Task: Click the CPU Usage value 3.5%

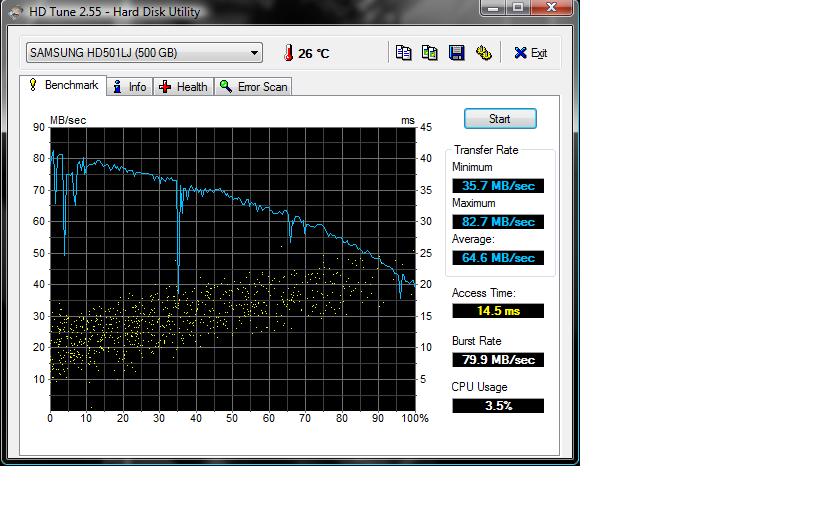Action: [498, 406]
